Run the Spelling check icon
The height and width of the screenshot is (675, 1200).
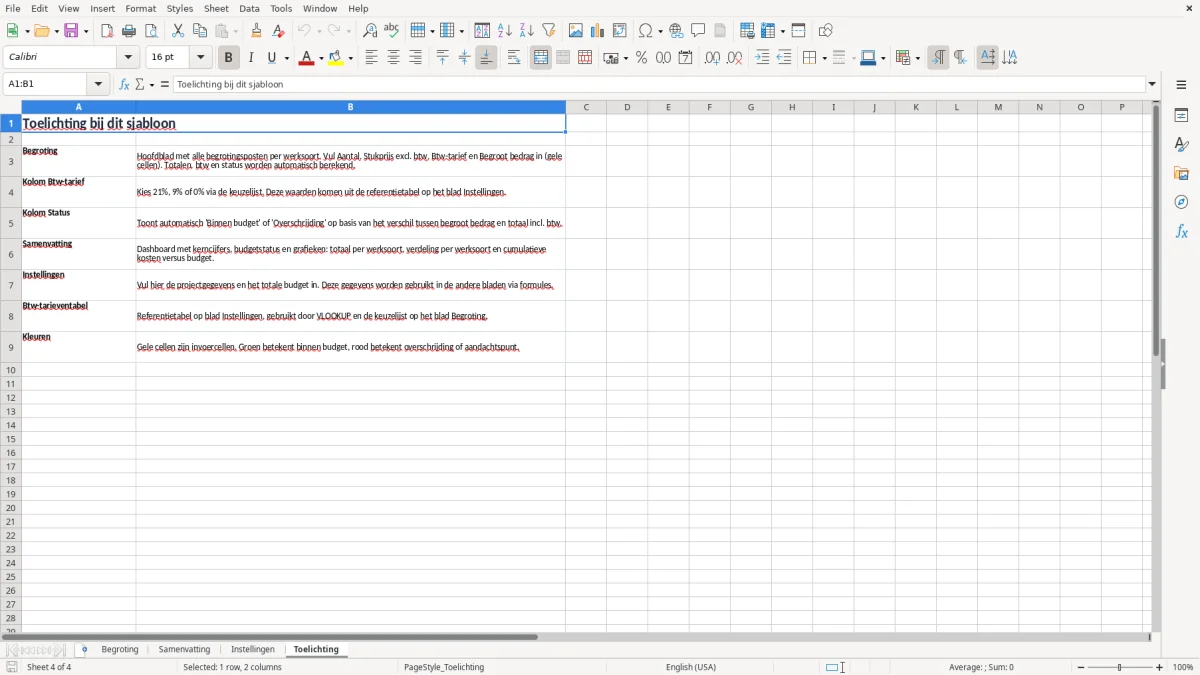pyautogui.click(x=392, y=31)
